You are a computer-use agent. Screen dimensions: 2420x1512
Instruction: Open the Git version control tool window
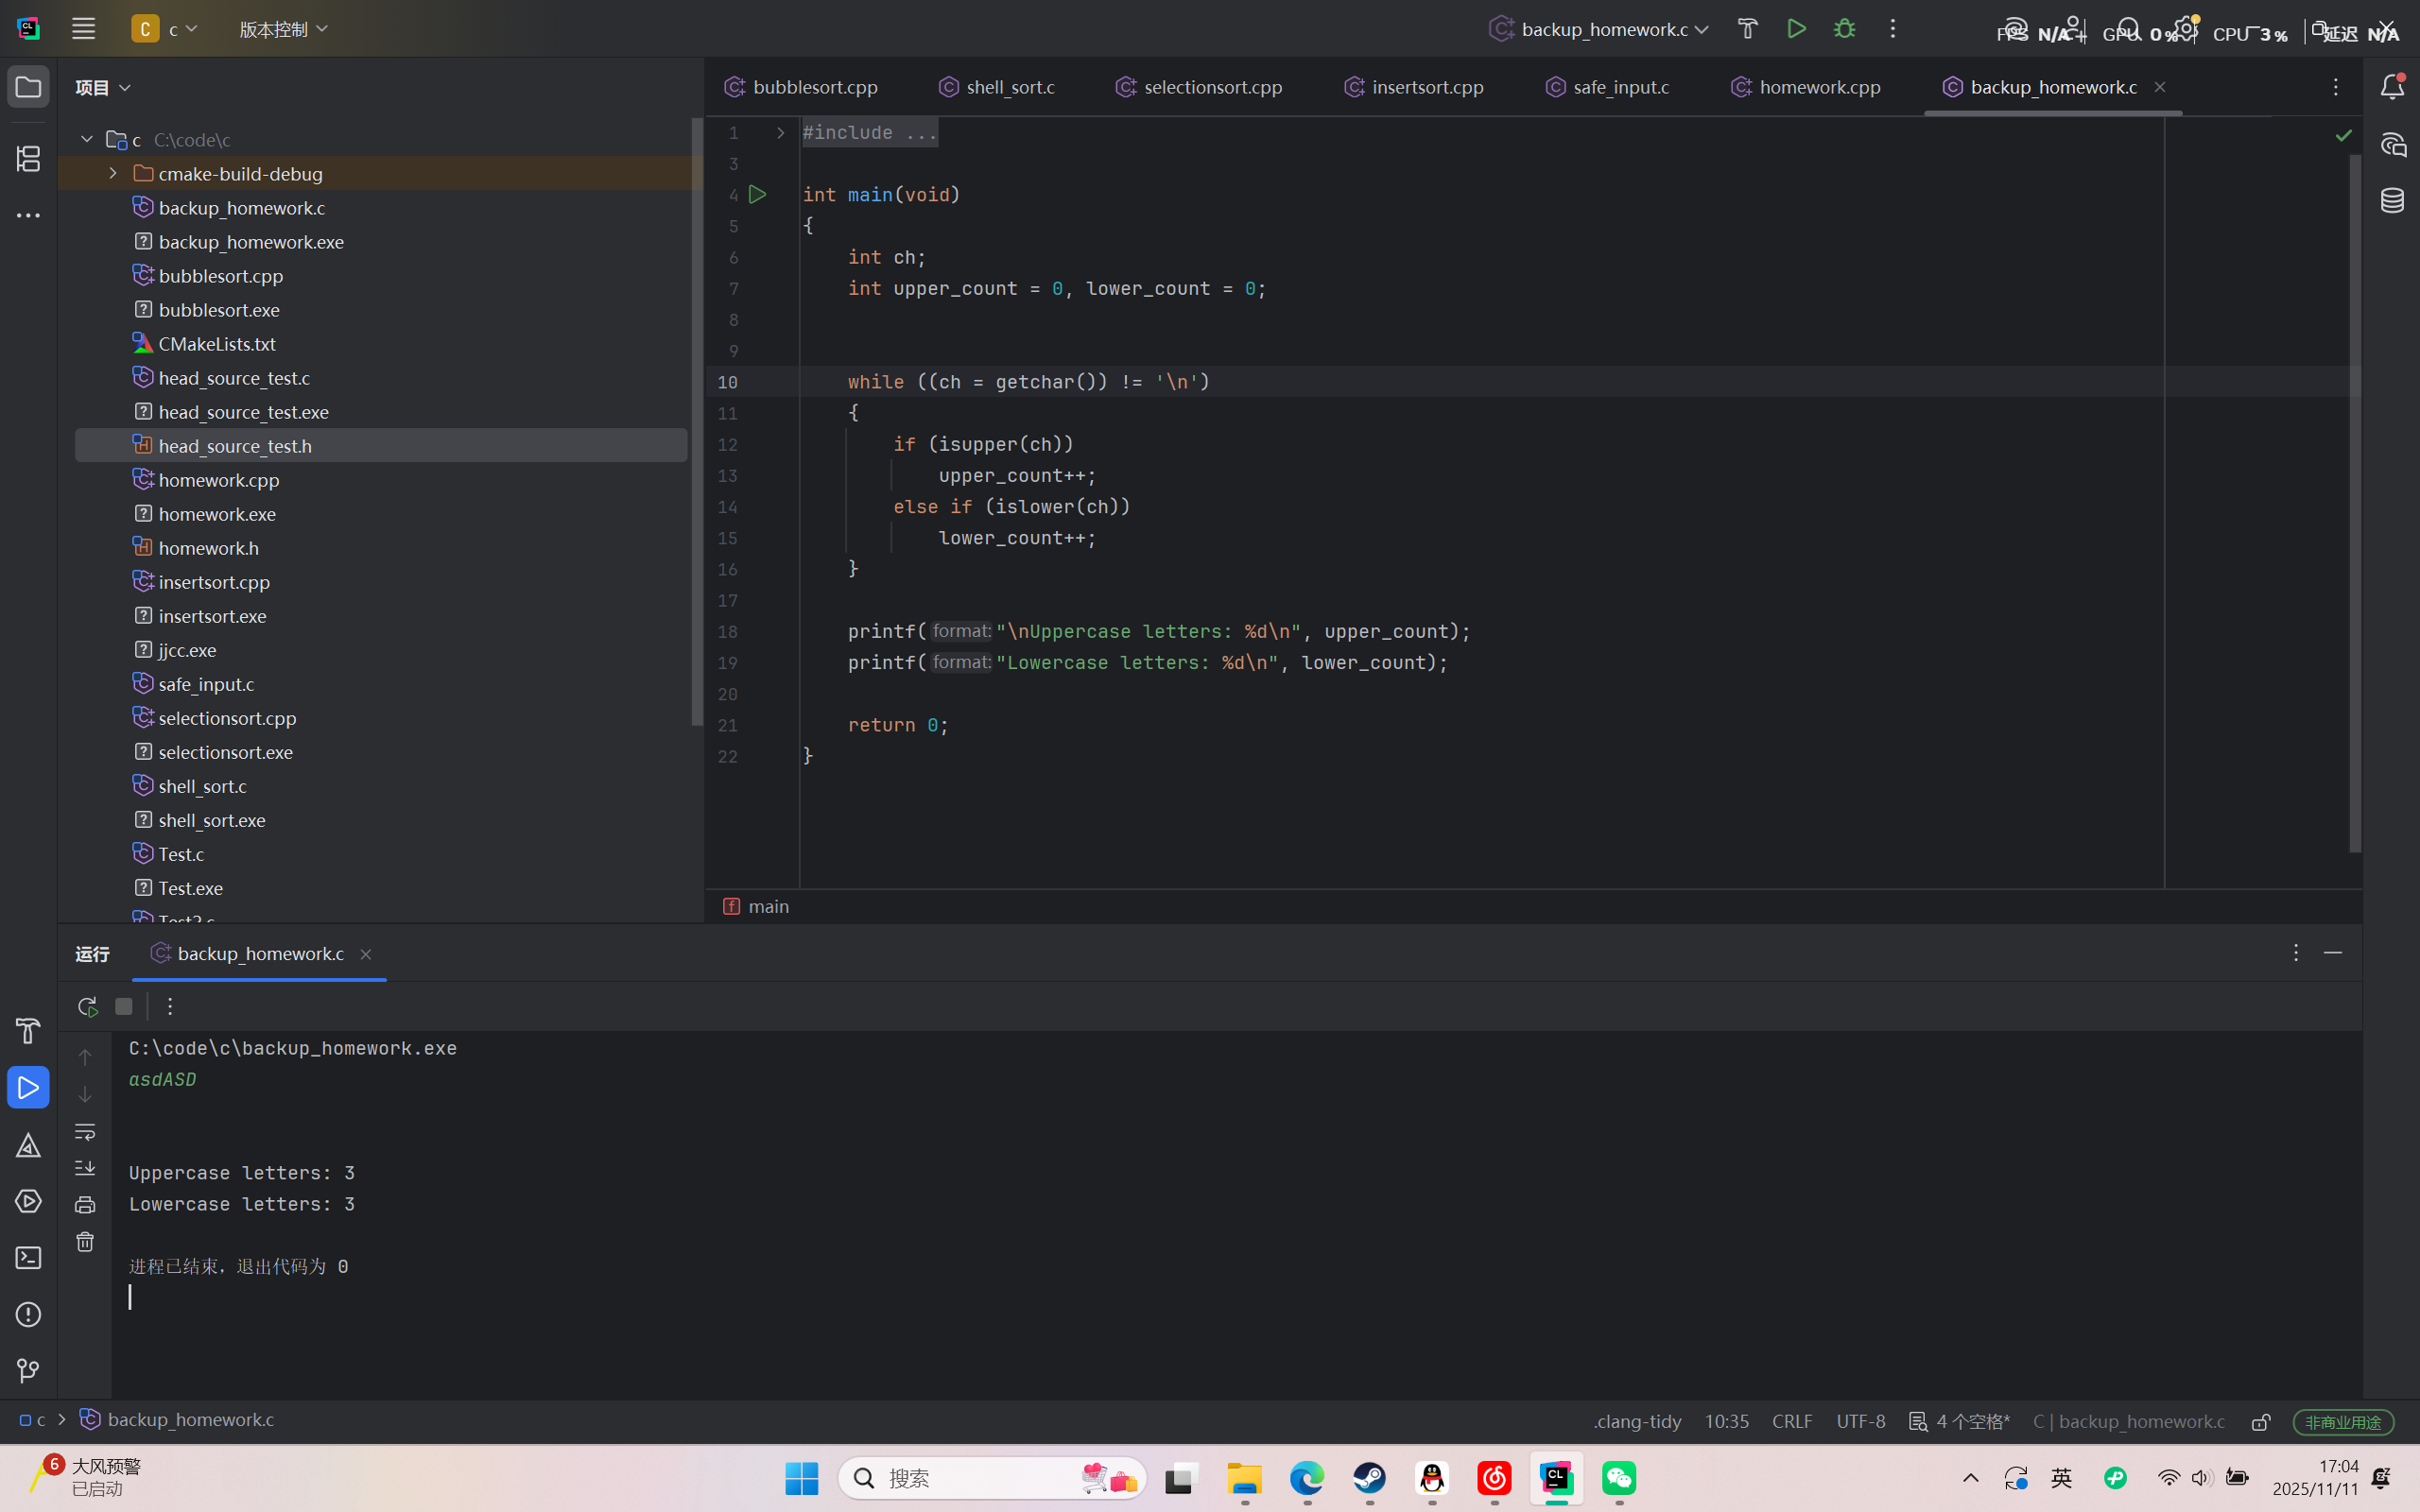pyautogui.click(x=28, y=1371)
